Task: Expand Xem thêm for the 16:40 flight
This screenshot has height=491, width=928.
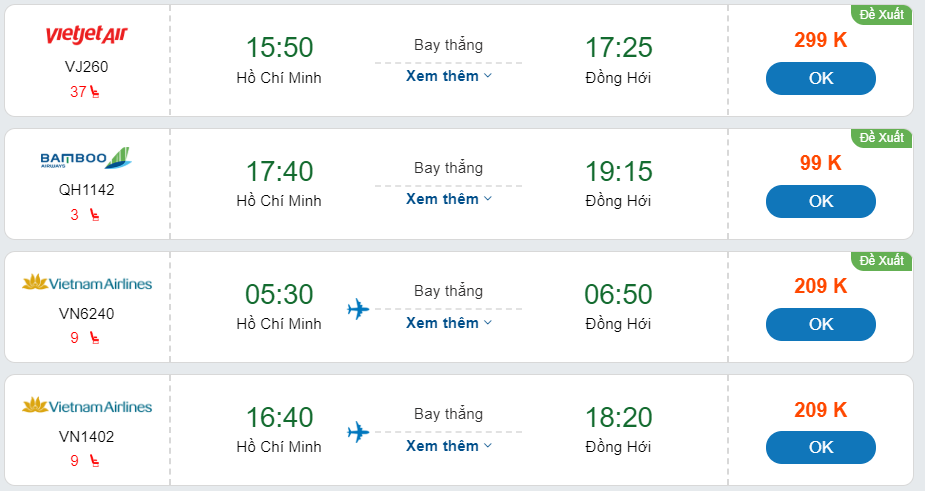Action: coord(449,446)
